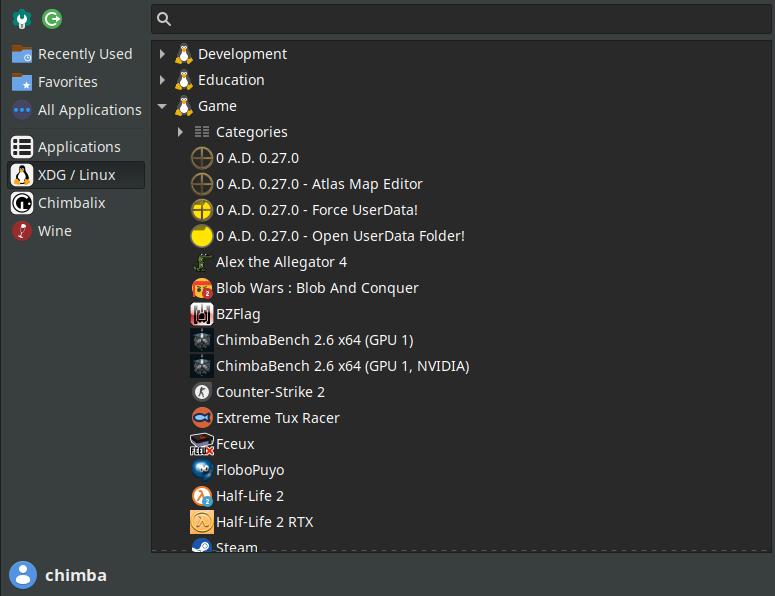Click the Steam application icon
This screenshot has width=775, height=596.
(202, 545)
